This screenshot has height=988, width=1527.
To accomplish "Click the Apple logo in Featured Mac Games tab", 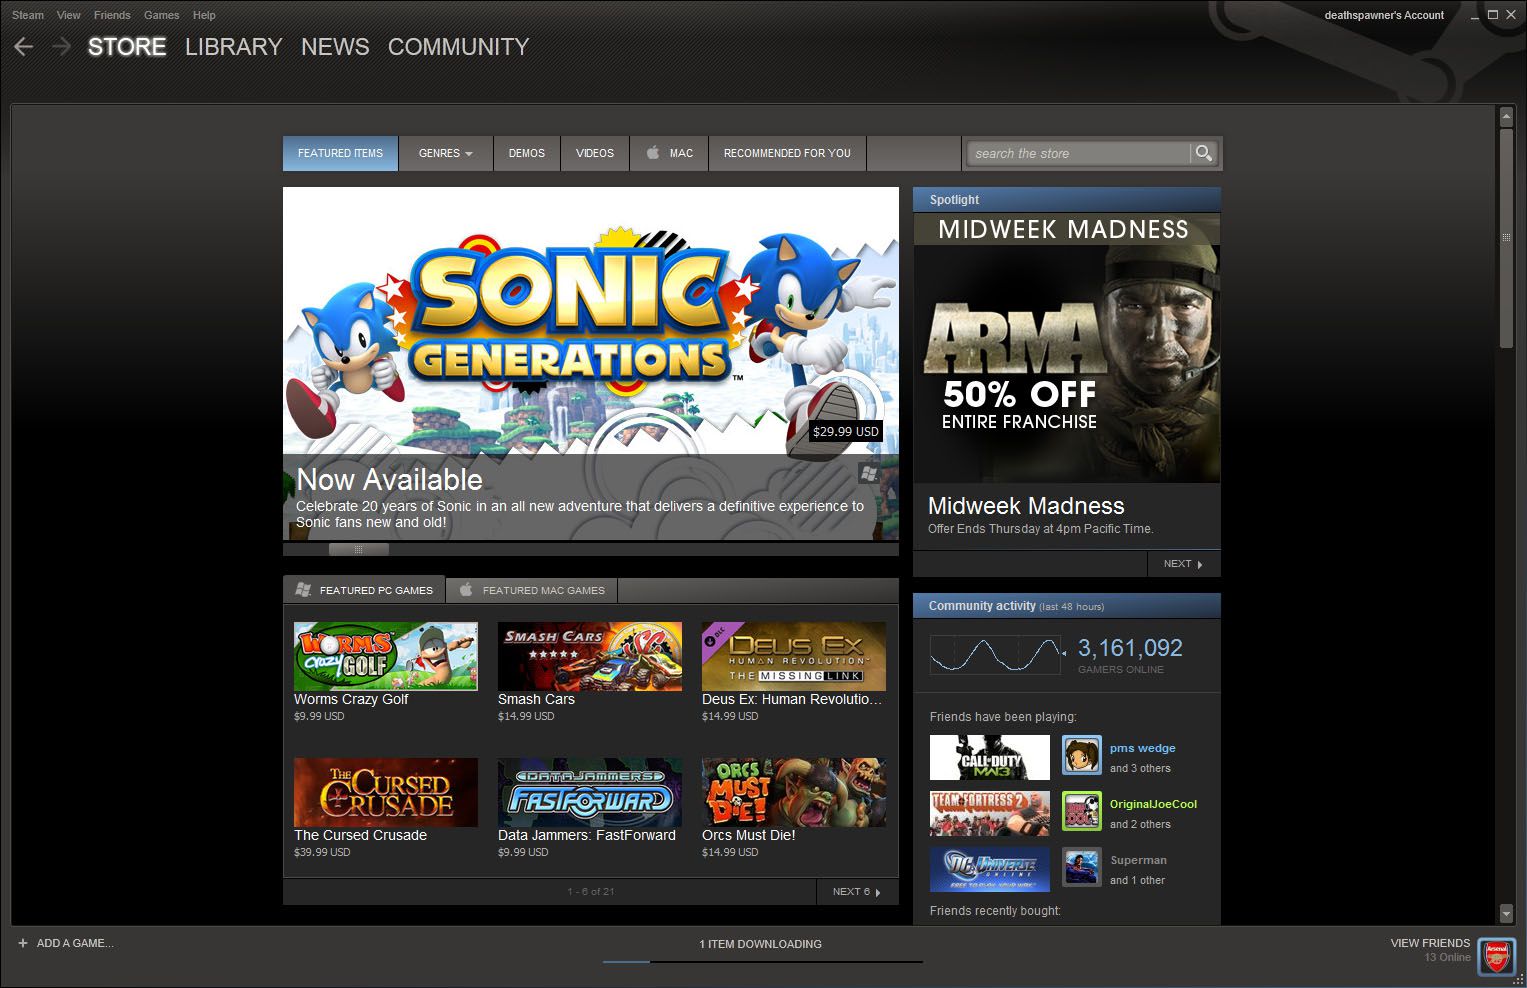I will [466, 590].
